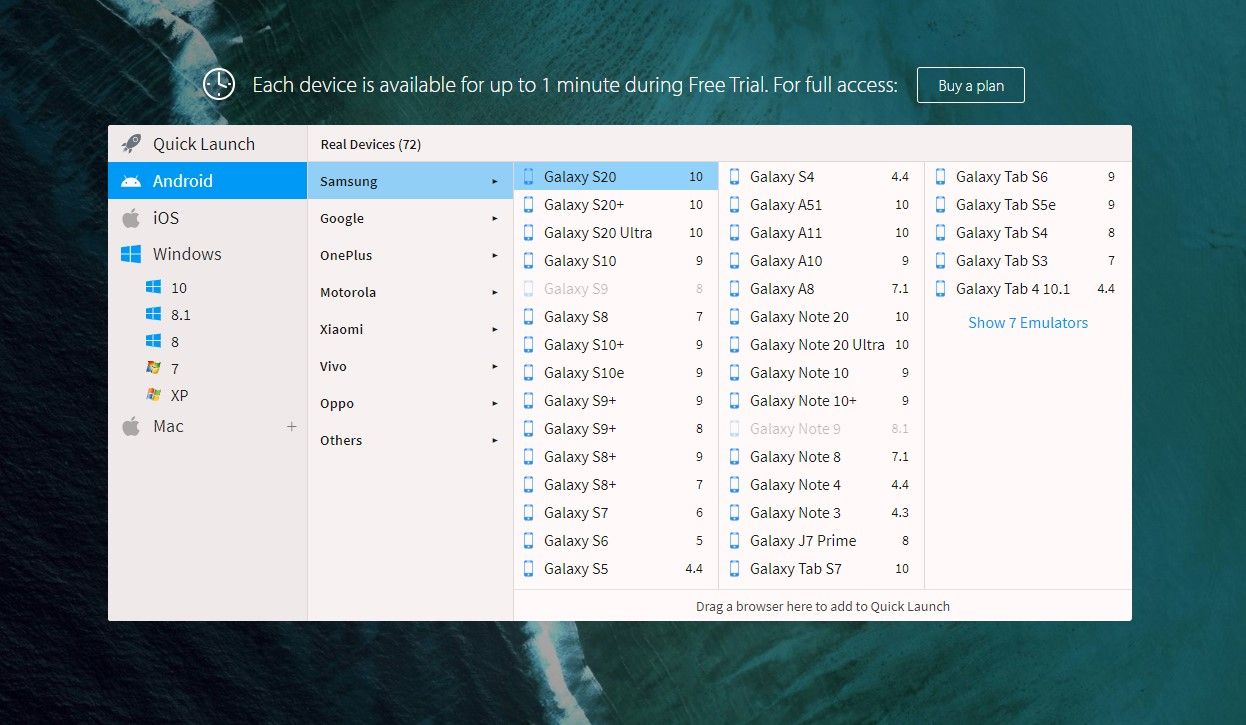
Task: Expand the Mac section with plus sign
Action: click(x=292, y=427)
